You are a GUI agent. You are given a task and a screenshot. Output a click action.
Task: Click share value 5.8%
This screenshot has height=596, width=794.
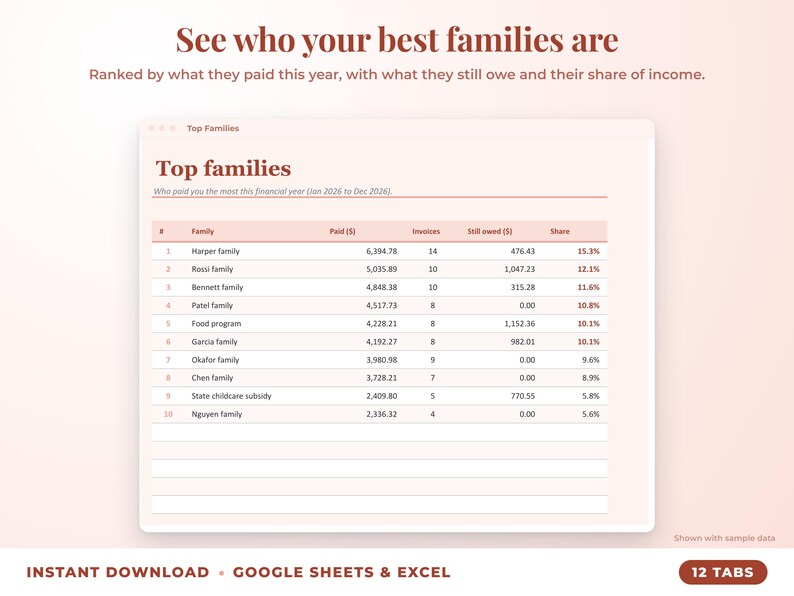coord(590,396)
